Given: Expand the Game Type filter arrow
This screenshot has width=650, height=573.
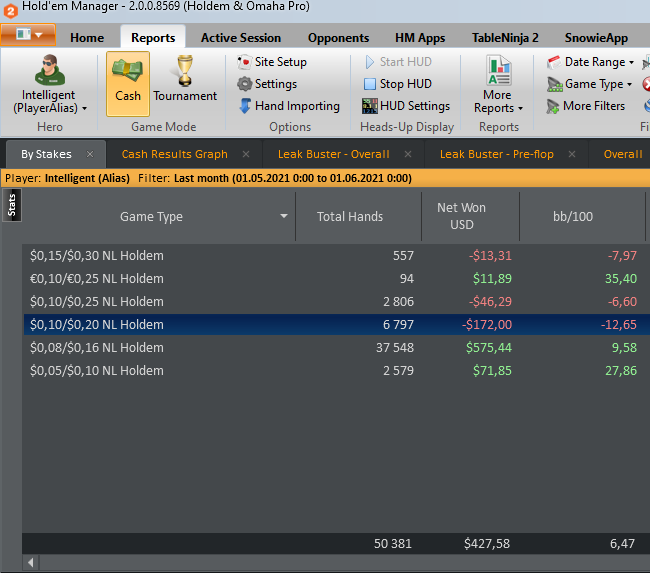Looking at the screenshot, I should point(629,85).
